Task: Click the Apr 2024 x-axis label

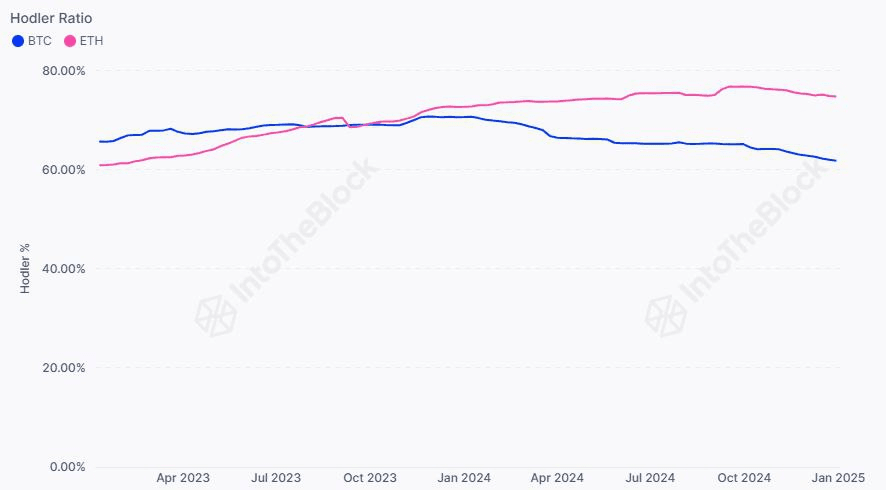Action: (x=557, y=478)
